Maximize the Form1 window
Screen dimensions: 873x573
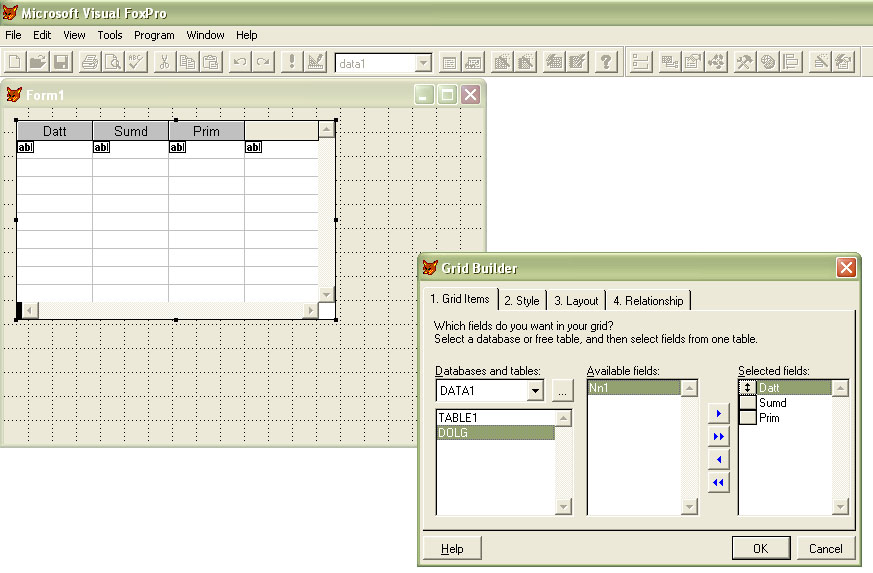tap(447, 95)
